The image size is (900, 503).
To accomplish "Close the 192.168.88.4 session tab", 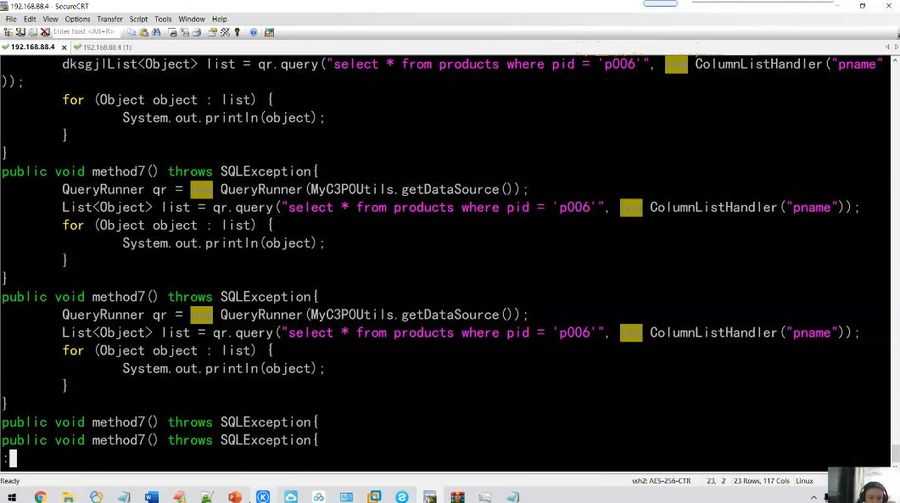I will [x=64, y=47].
